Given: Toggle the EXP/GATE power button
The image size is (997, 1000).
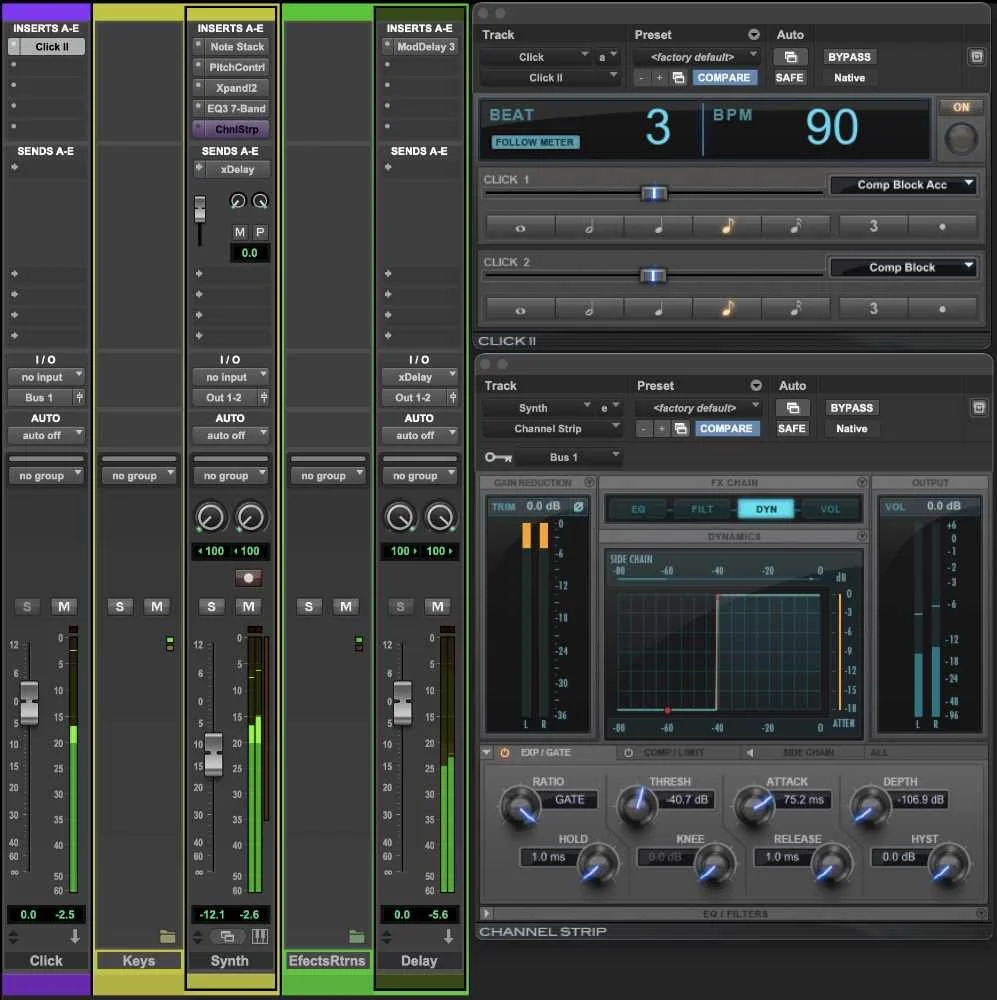Looking at the screenshot, I should [x=505, y=753].
